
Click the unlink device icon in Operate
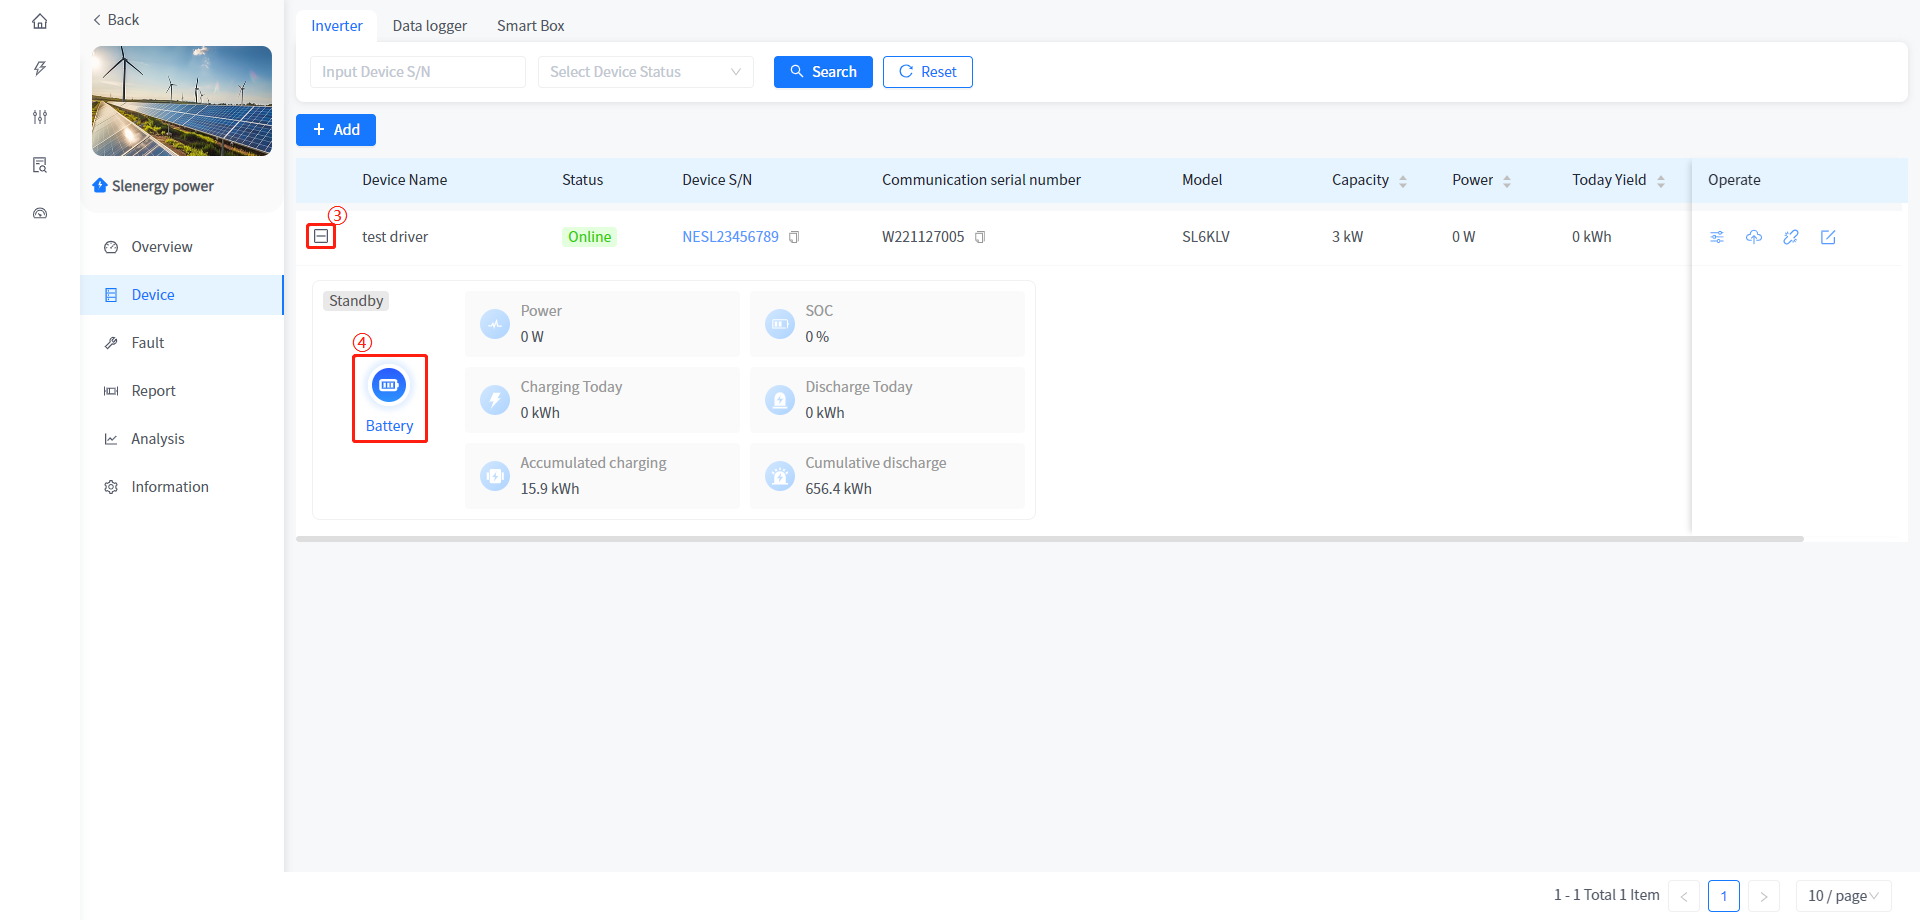(x=1791, y=237)
